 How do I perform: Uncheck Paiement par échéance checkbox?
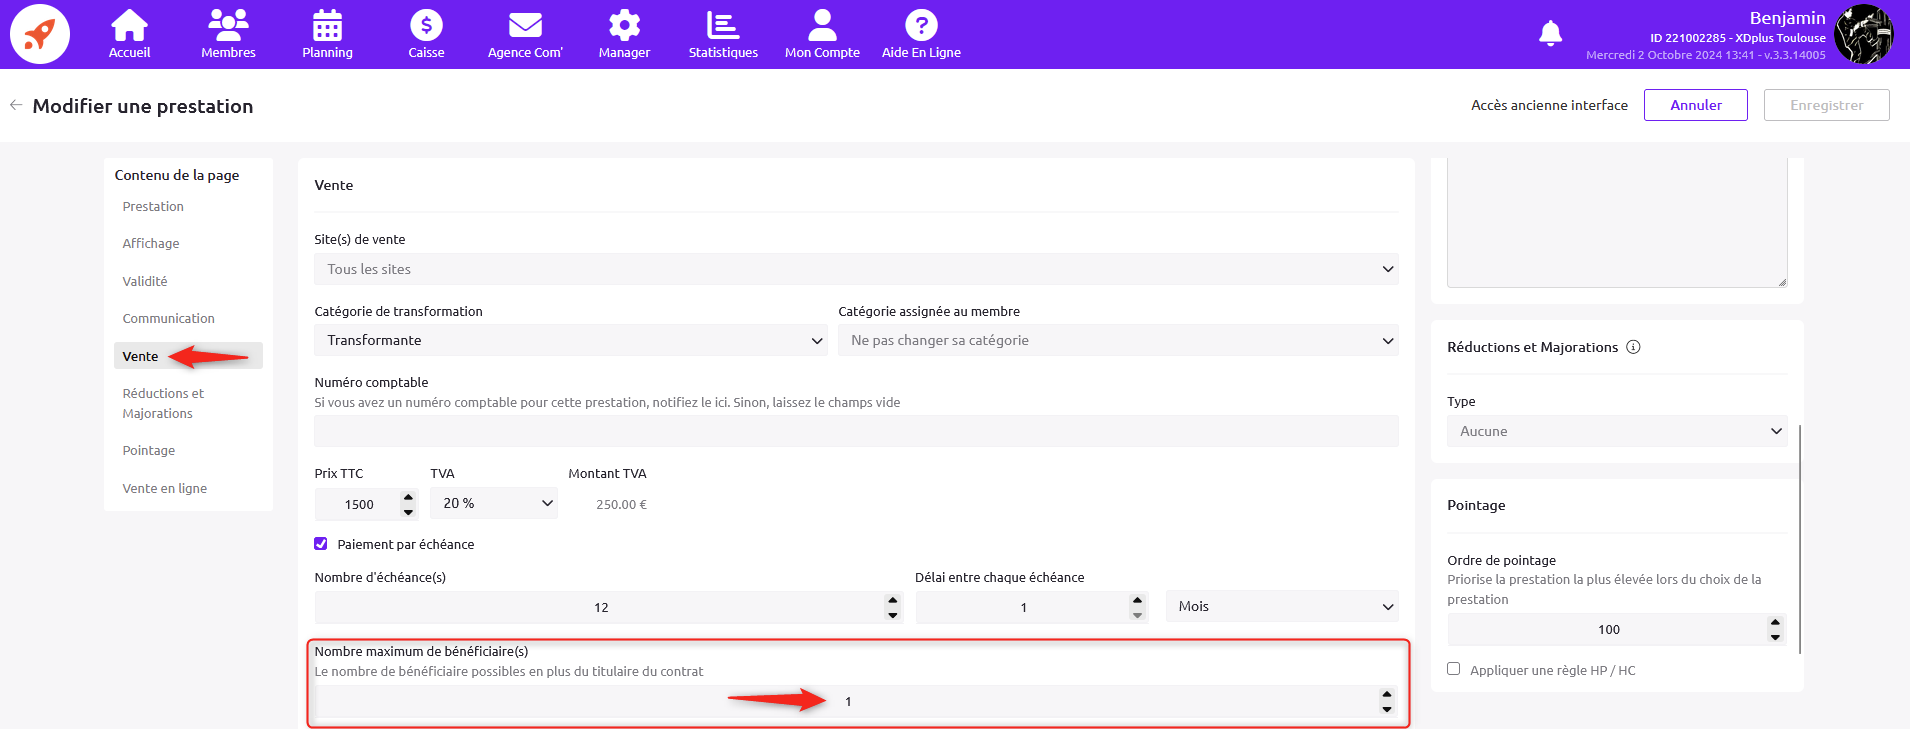321,544
